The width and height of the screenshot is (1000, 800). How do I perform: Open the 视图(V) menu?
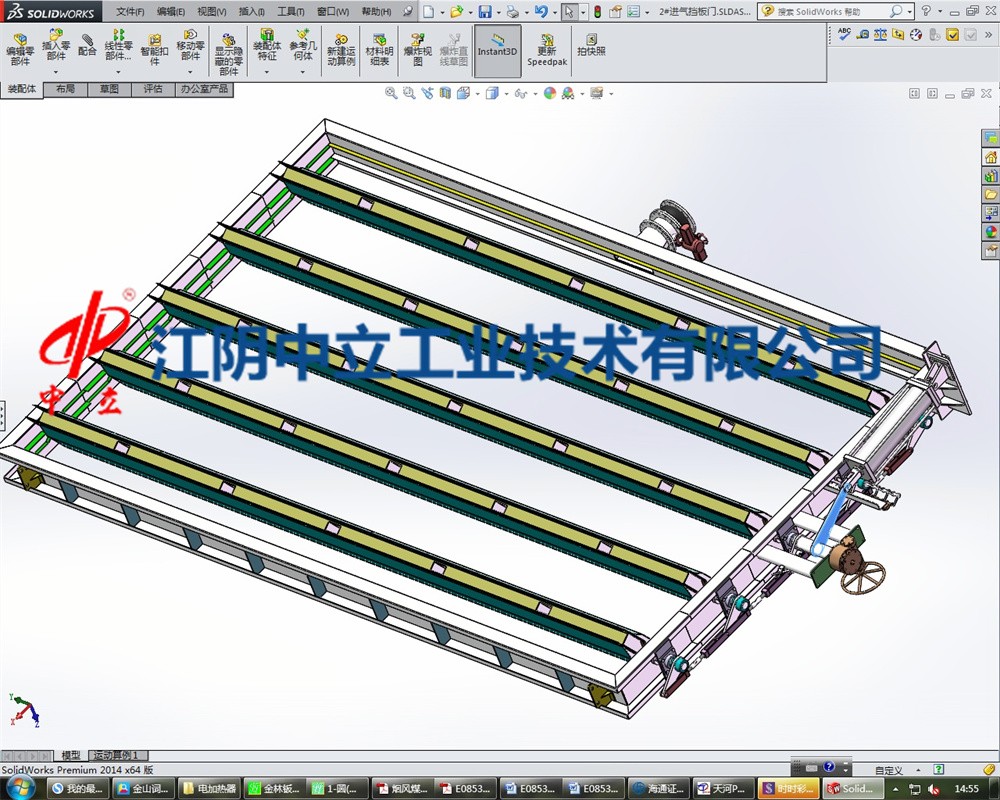[x=212, y=11]
